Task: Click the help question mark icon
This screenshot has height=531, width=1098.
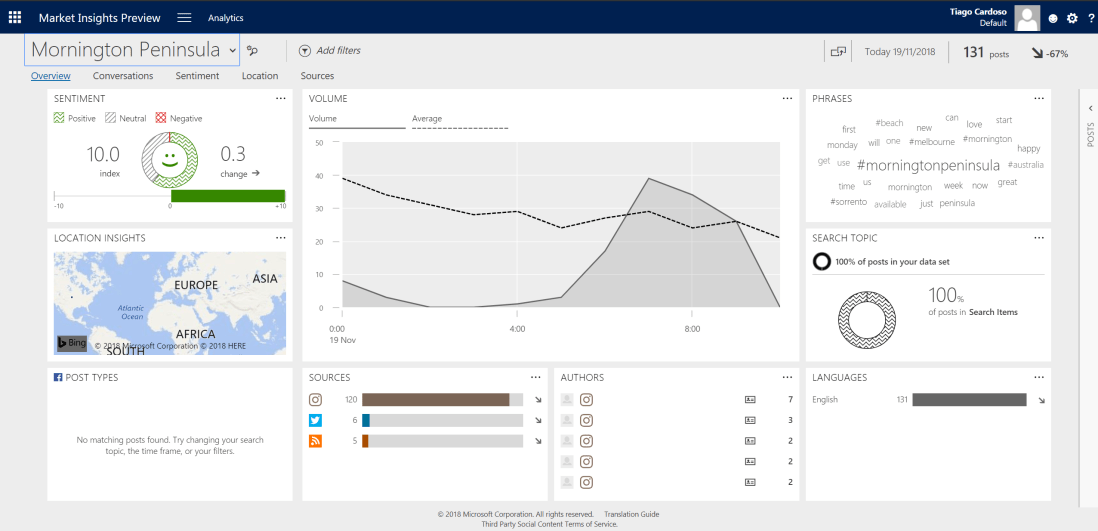Action: [x=1090, y=18]
